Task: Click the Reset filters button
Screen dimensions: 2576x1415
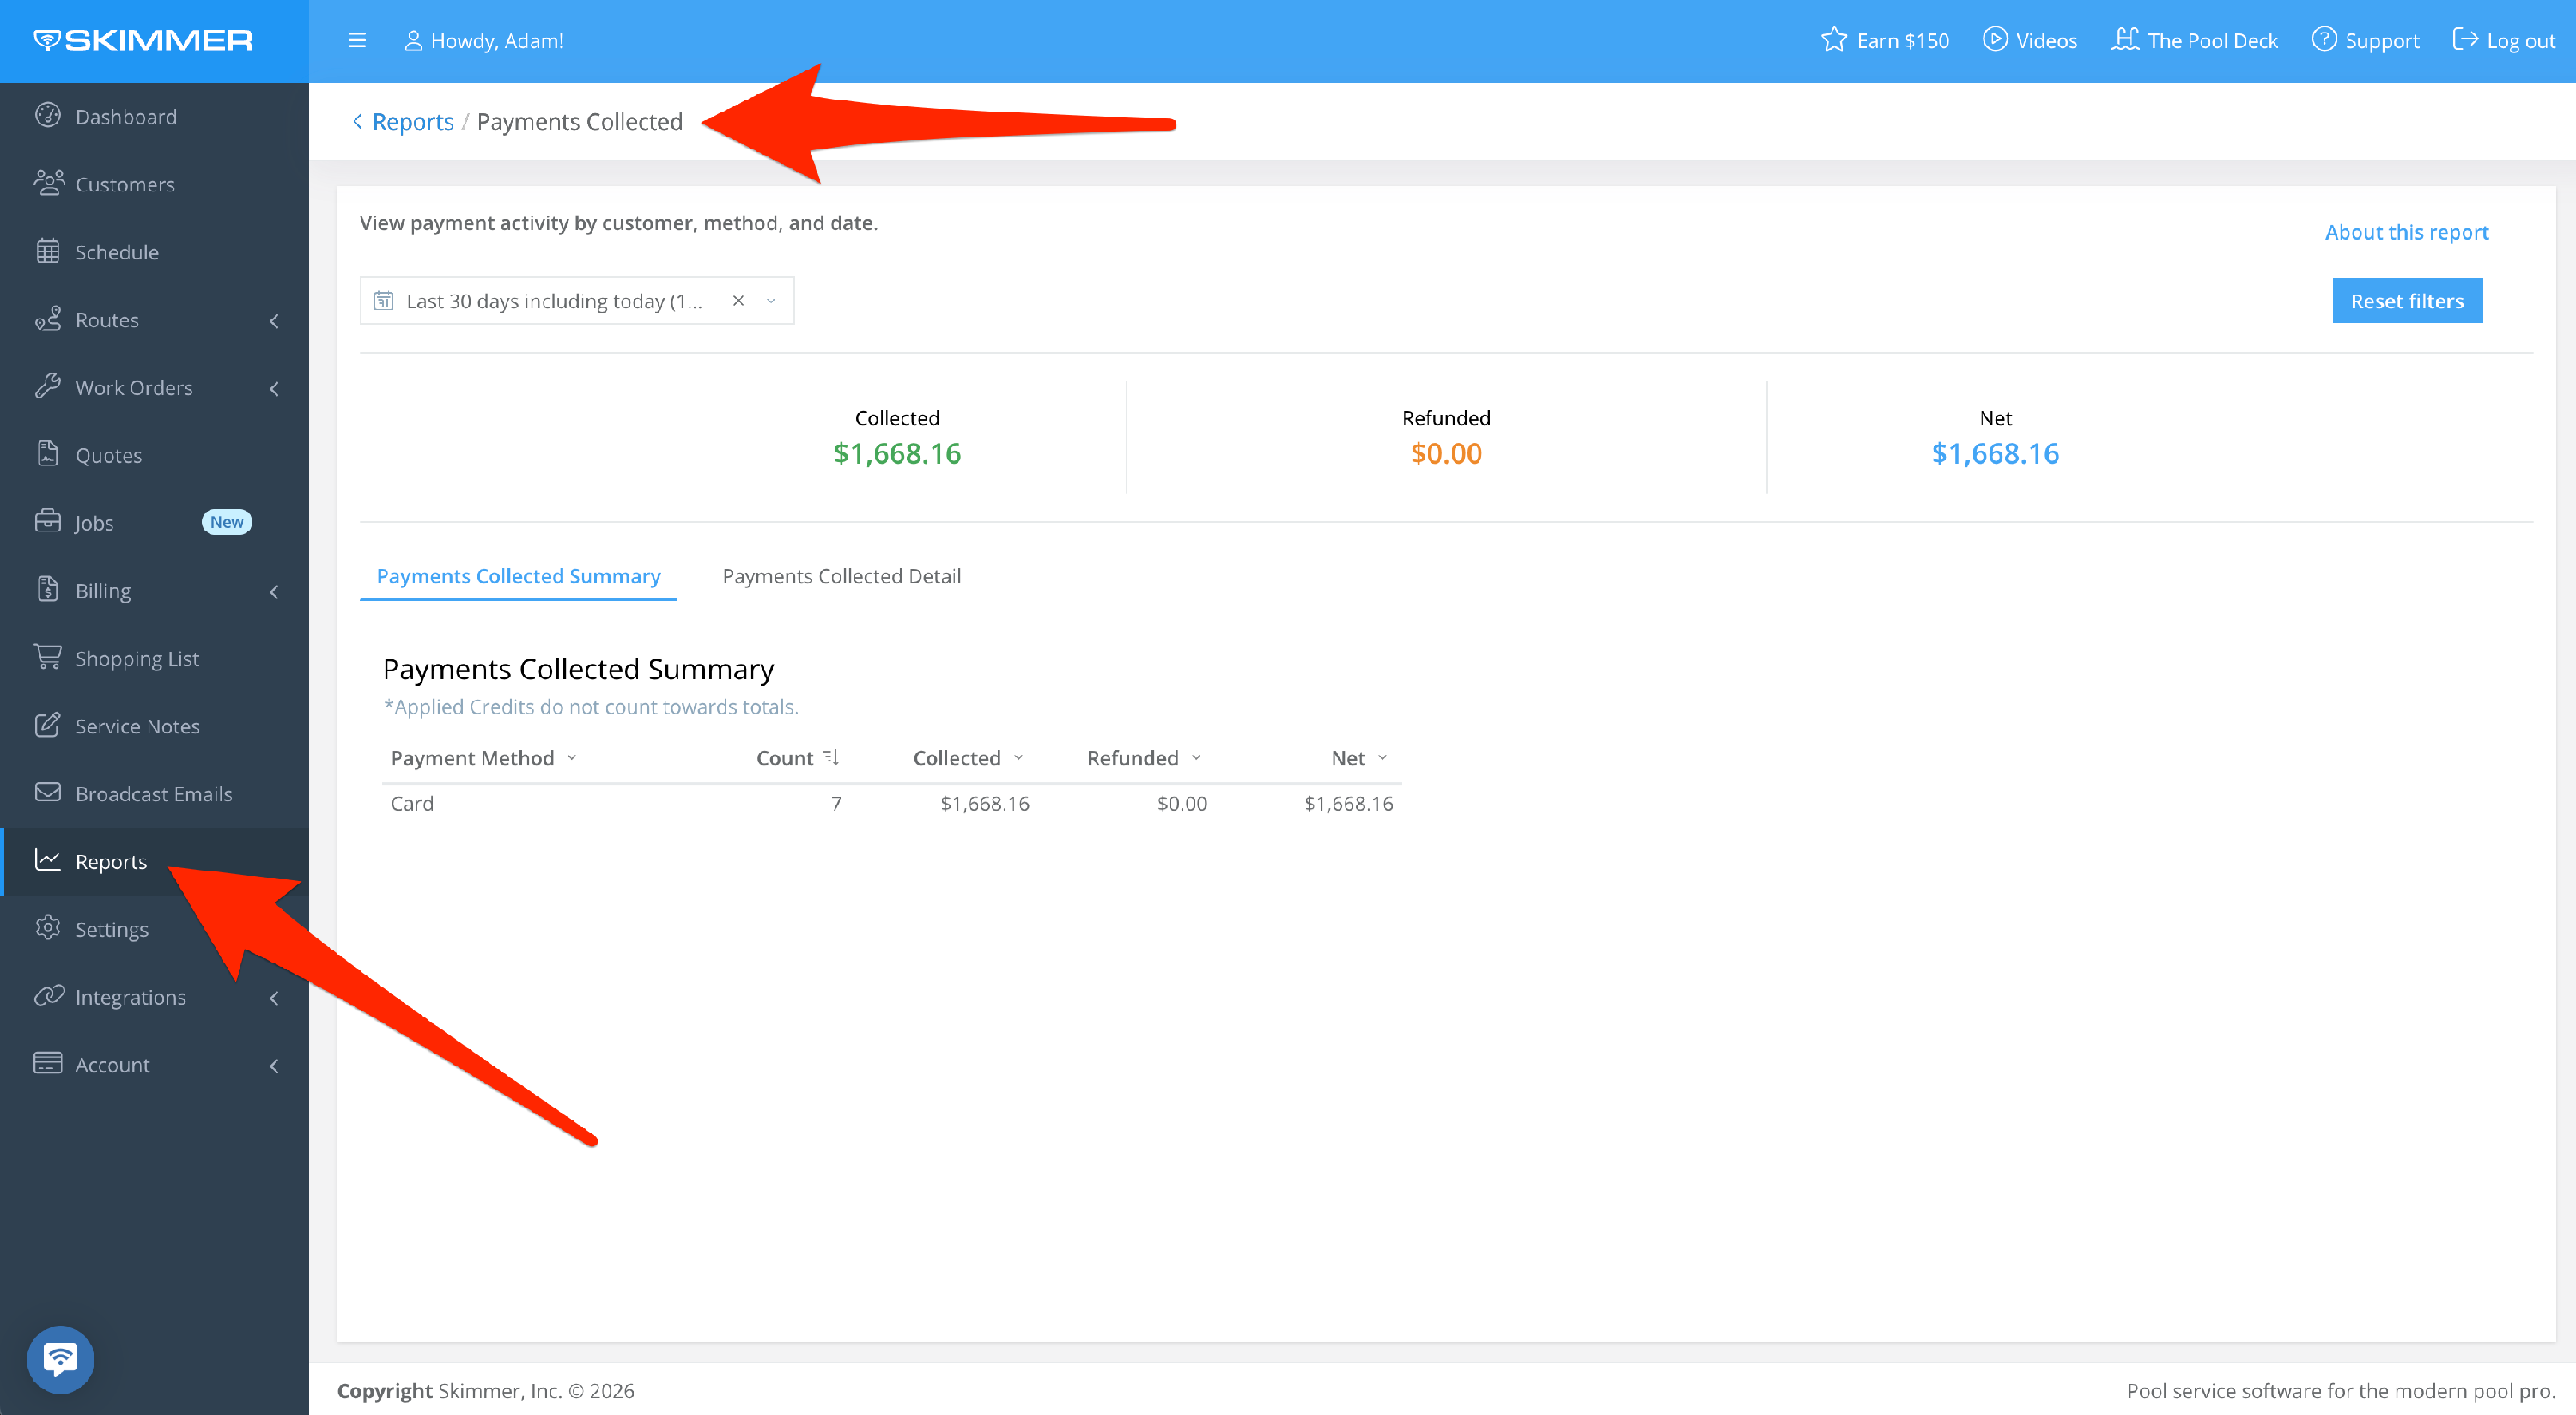Action: coord(2406,301)
